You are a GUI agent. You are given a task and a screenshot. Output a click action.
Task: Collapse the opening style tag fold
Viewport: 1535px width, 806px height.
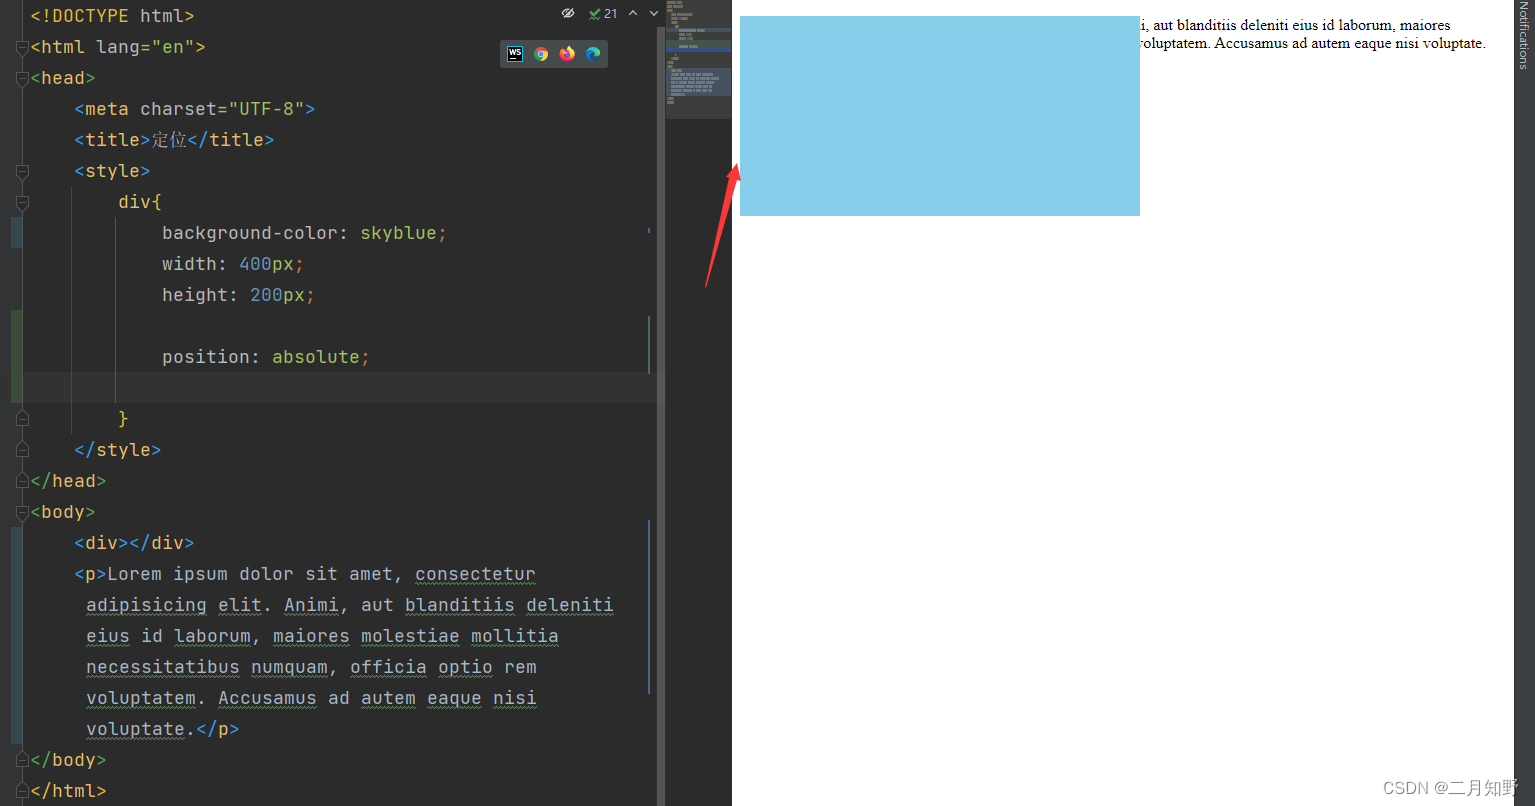[x=22, y=172]
